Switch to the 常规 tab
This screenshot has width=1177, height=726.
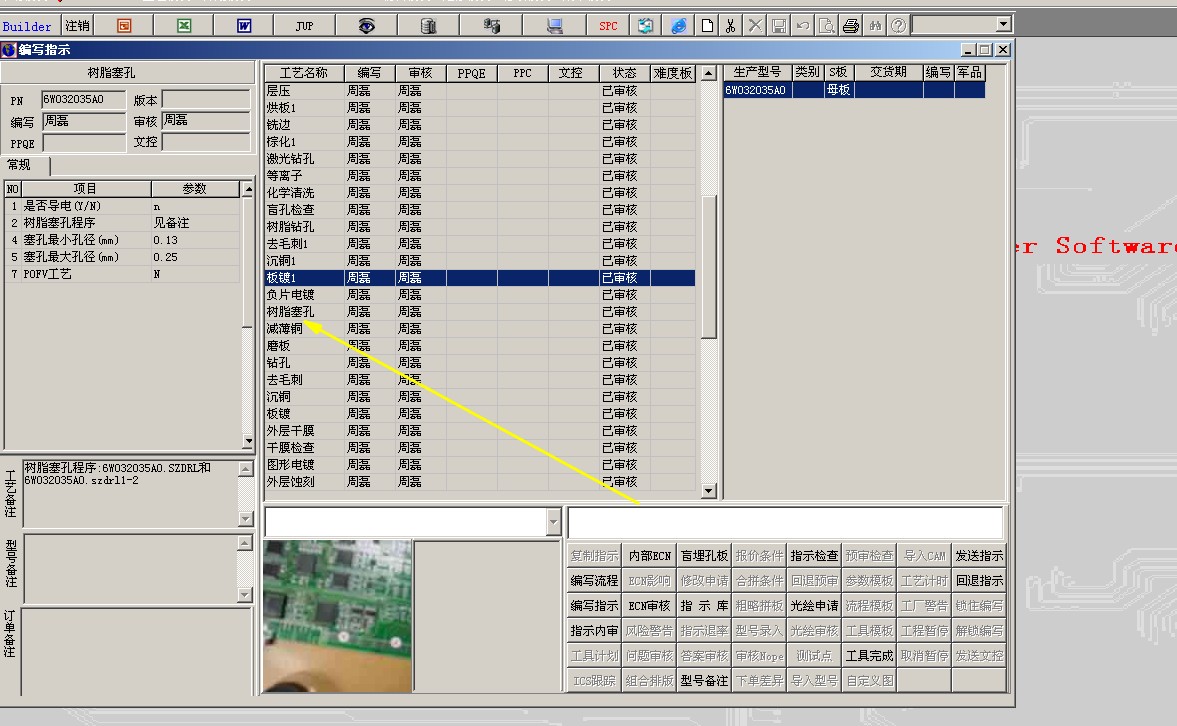point(20,165)
